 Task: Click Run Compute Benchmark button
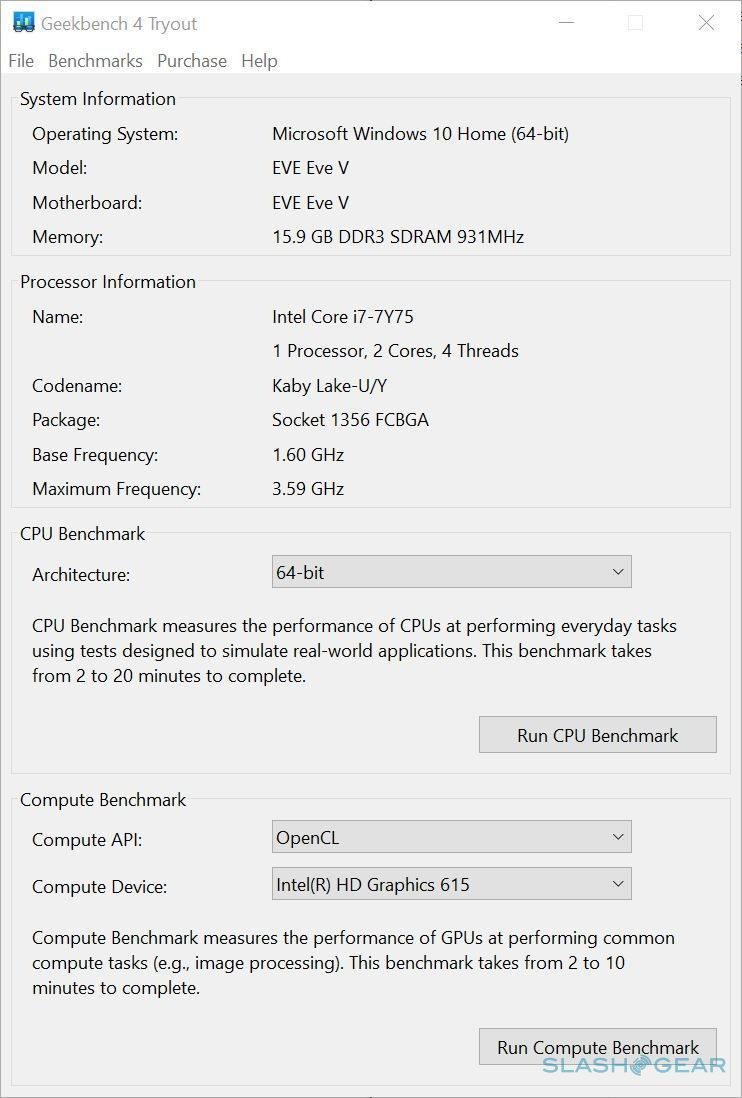pyautogui.click(x=598, y=1047)
